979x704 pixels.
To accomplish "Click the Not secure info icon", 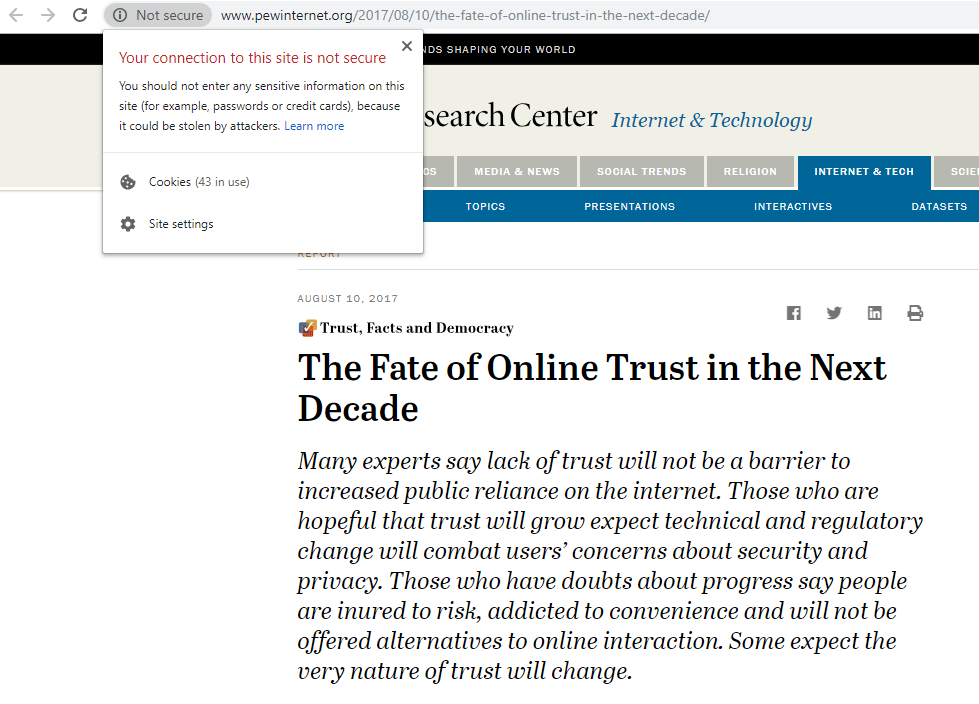I will tap(120, 15).
